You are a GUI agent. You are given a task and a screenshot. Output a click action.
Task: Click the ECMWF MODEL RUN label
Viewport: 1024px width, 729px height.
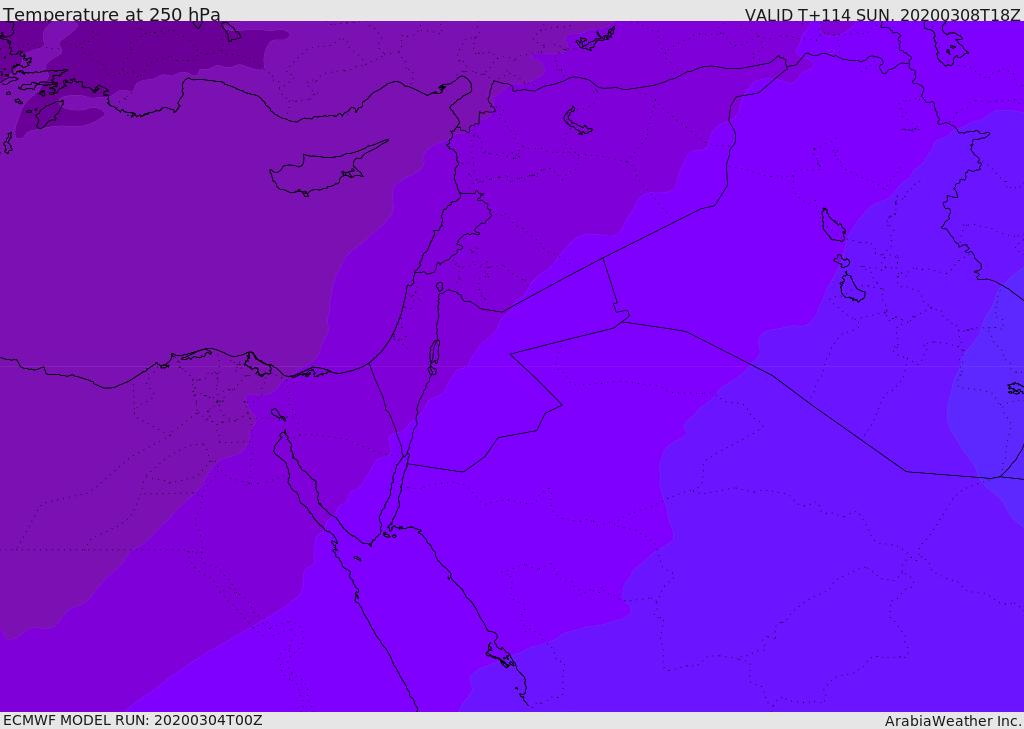pyautogui.click(x=132, y=720)
